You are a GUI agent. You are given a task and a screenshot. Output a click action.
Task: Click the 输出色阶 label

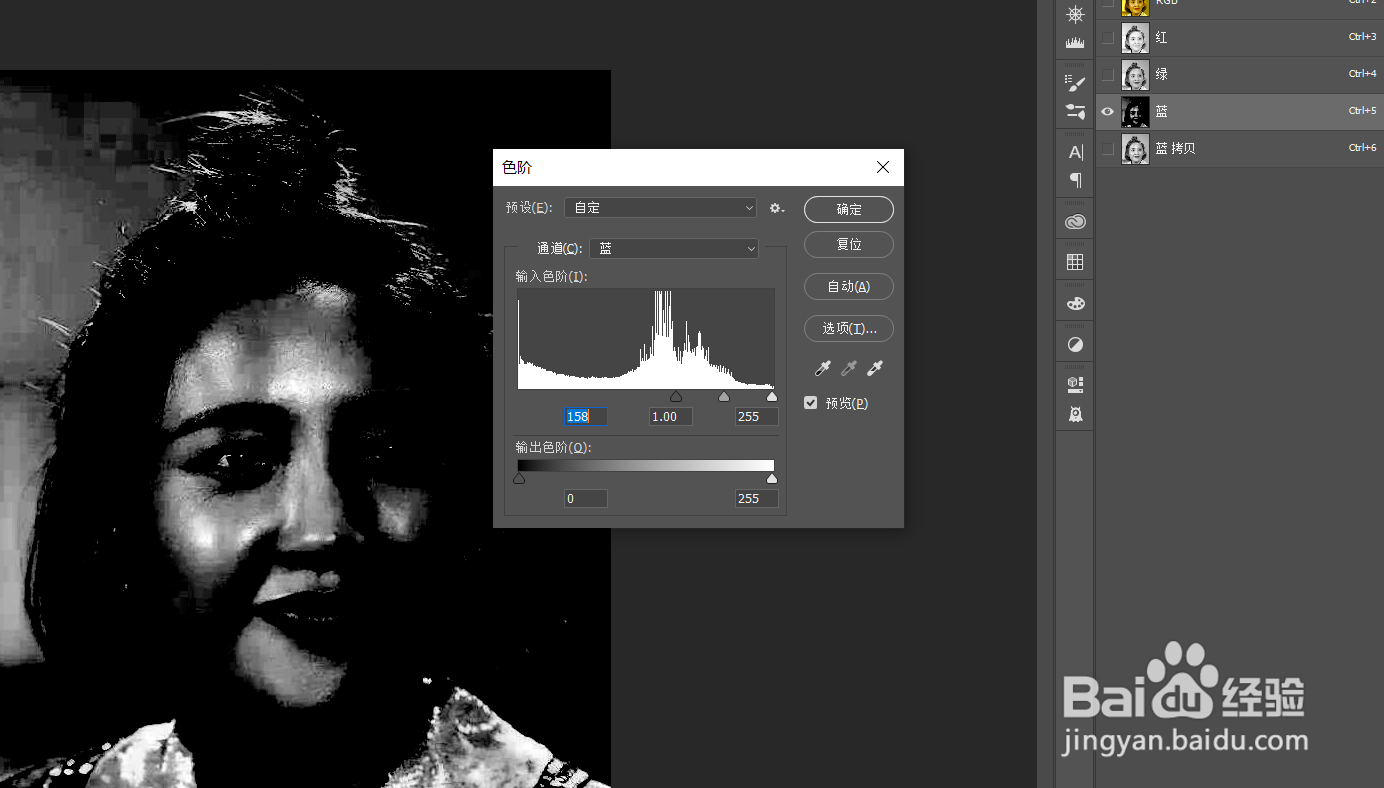[553, 447]
